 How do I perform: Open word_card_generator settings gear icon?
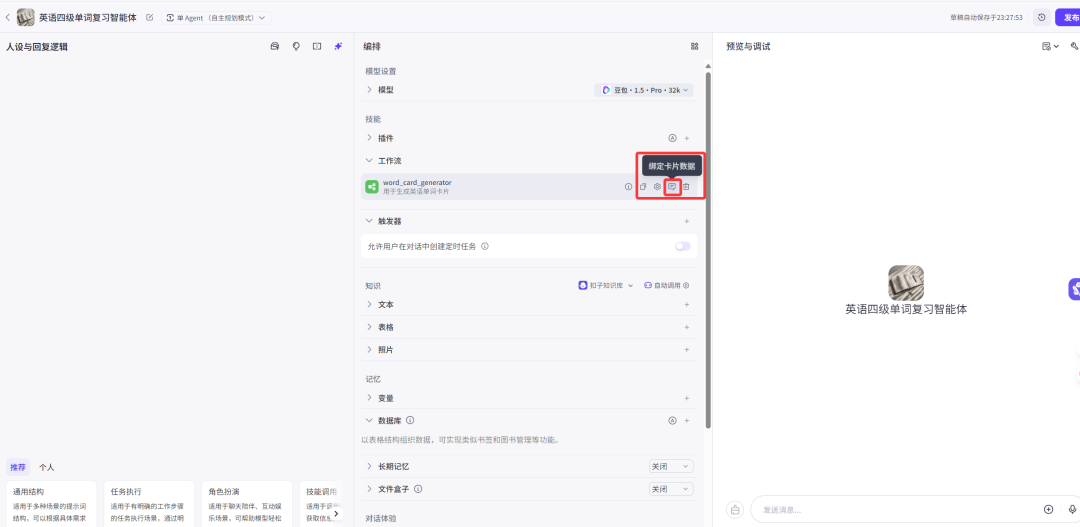[x=657, y=187]
